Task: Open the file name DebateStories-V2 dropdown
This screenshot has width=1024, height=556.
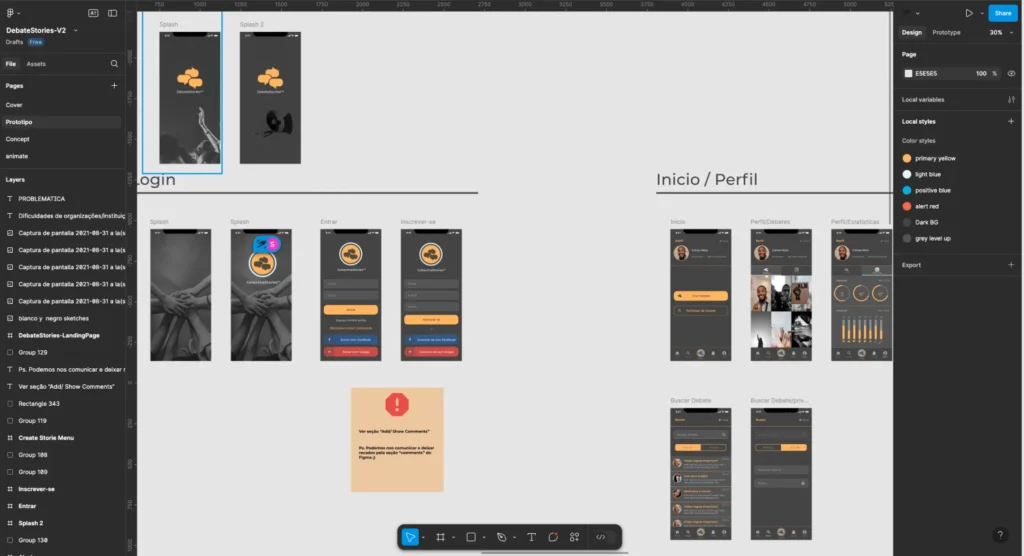Action: [x=76, y=31]
